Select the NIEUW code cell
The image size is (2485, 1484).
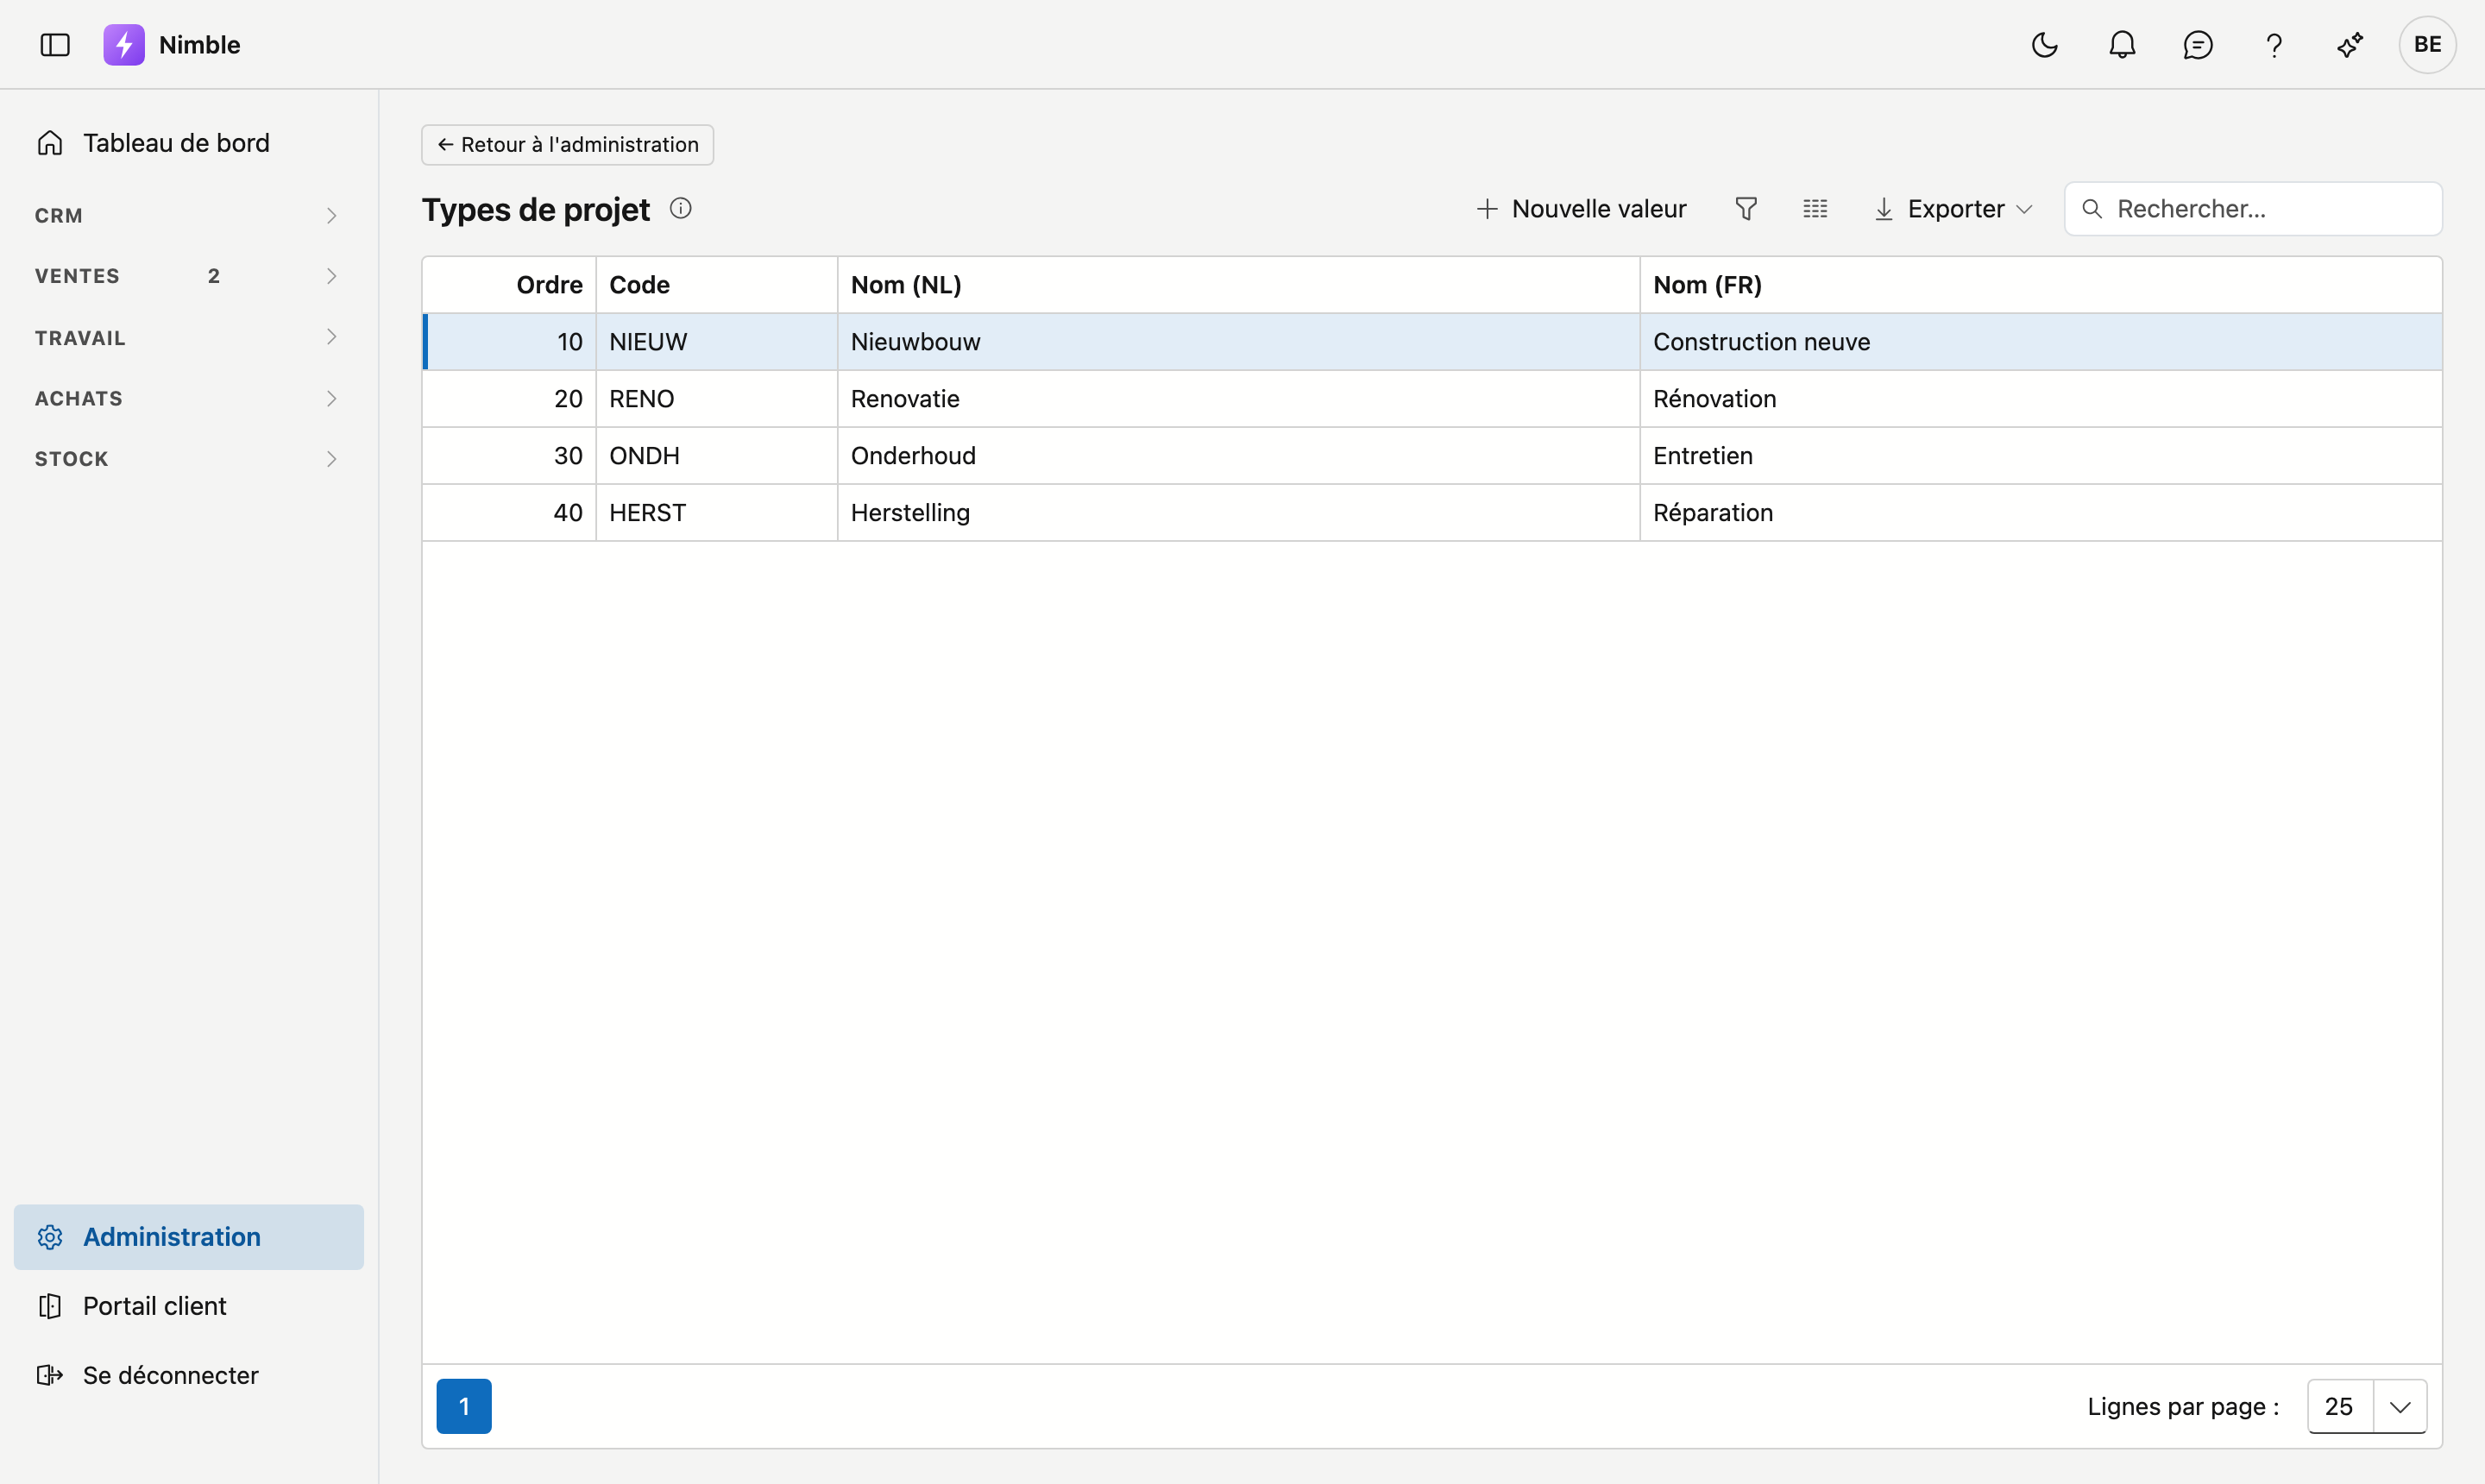coord(717,342)
